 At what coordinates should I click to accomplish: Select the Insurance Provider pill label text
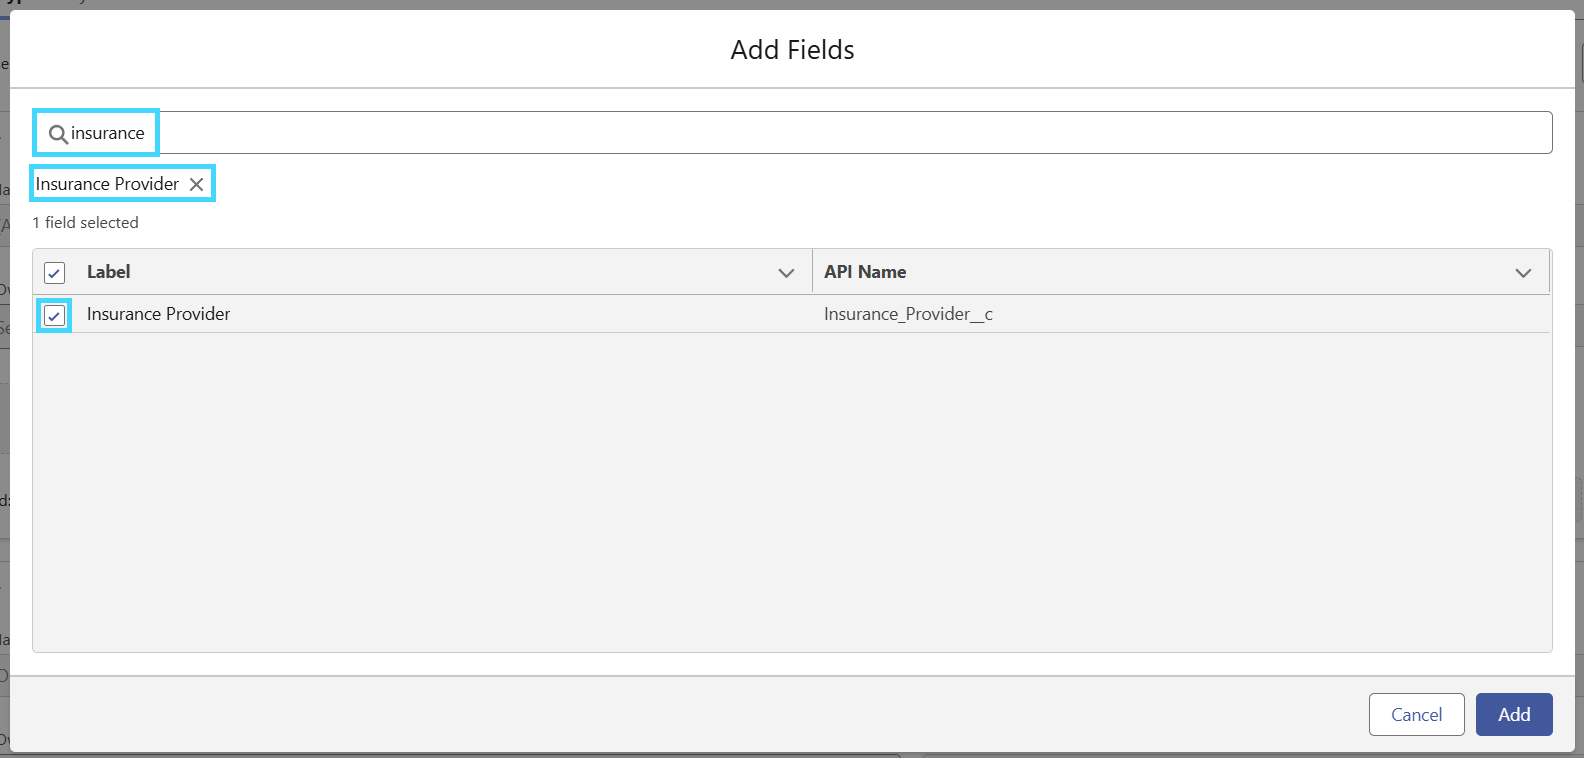[107, 184]
